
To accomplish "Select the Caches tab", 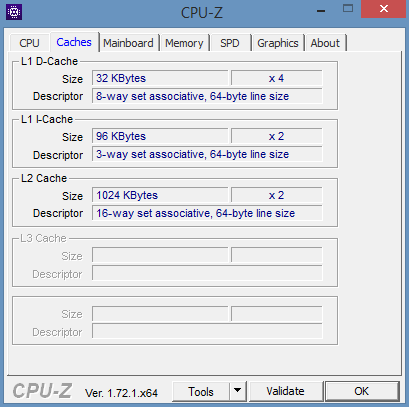I will tap(74, 42).
